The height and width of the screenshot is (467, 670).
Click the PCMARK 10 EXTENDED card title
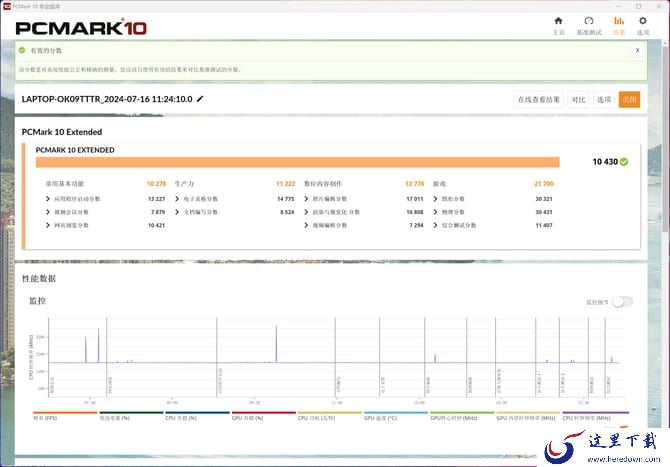75,150
